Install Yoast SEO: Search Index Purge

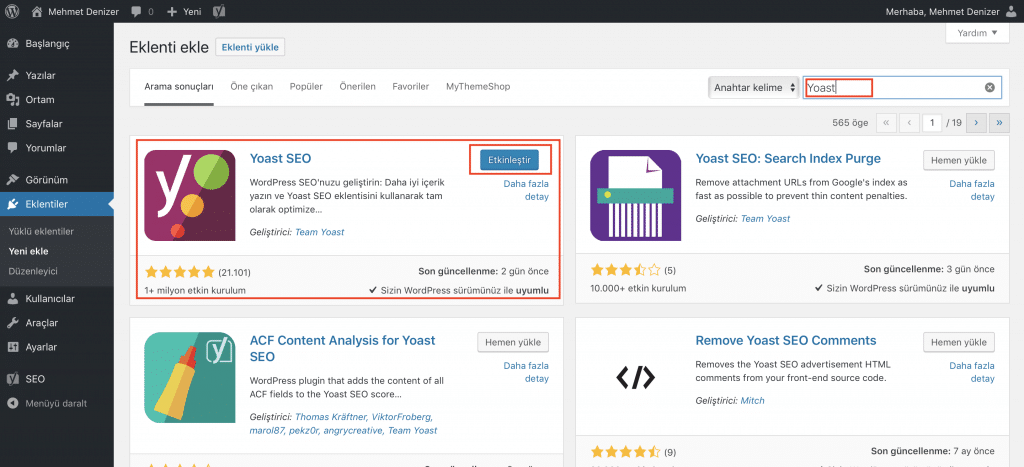click(x=959, y=159)
